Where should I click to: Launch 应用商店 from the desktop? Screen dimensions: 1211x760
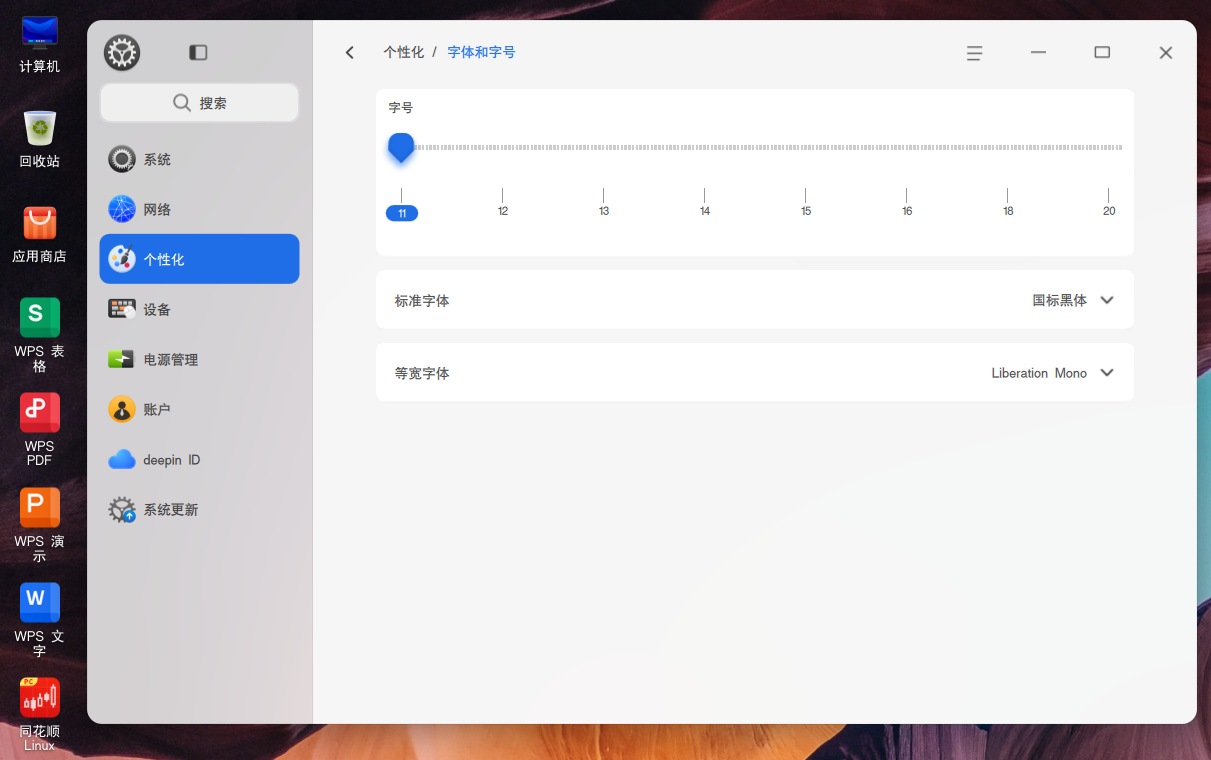(x=40, y=234)
